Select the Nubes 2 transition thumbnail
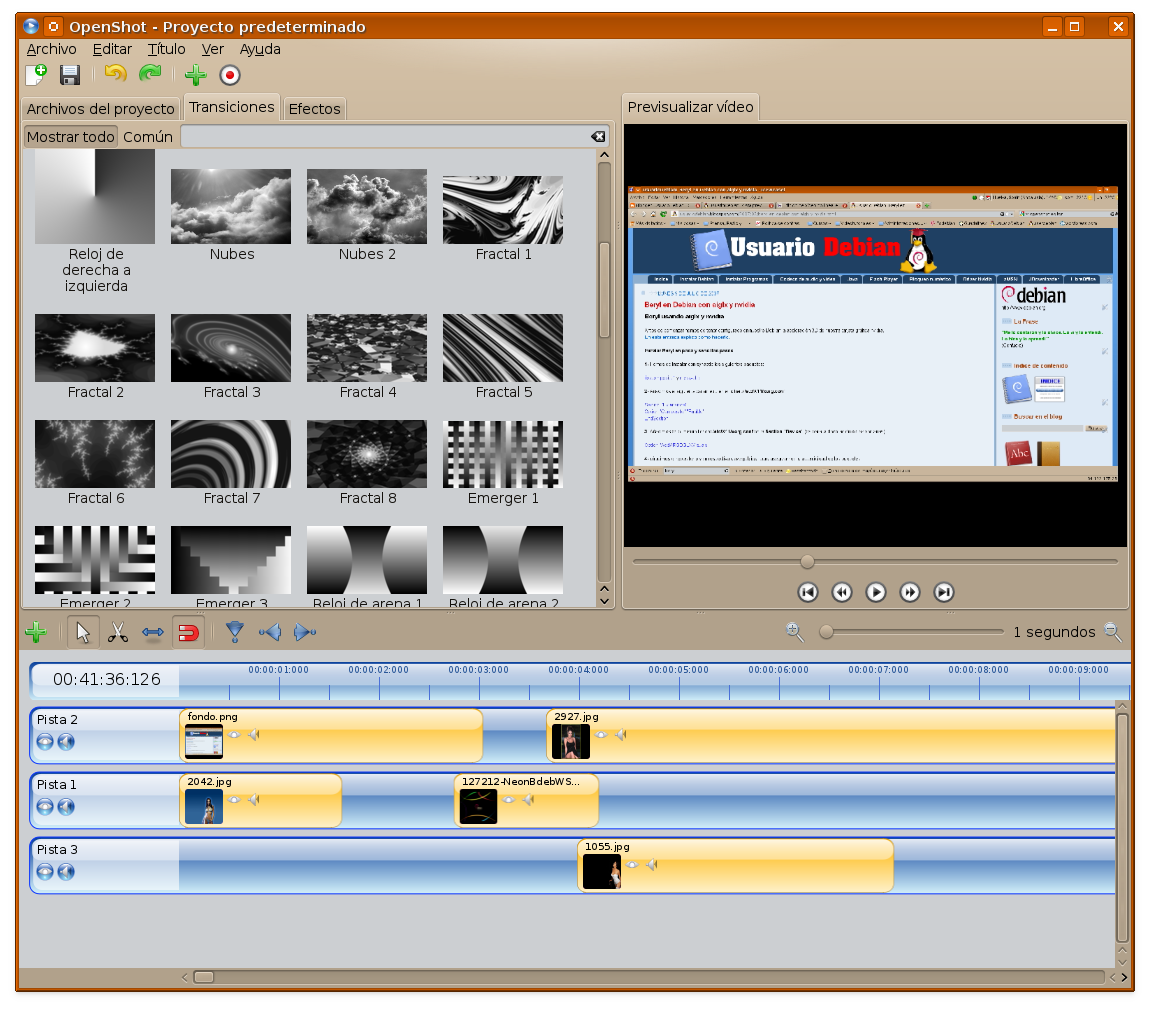This screenshot has width=1150, height=1010. coord(367,207)
